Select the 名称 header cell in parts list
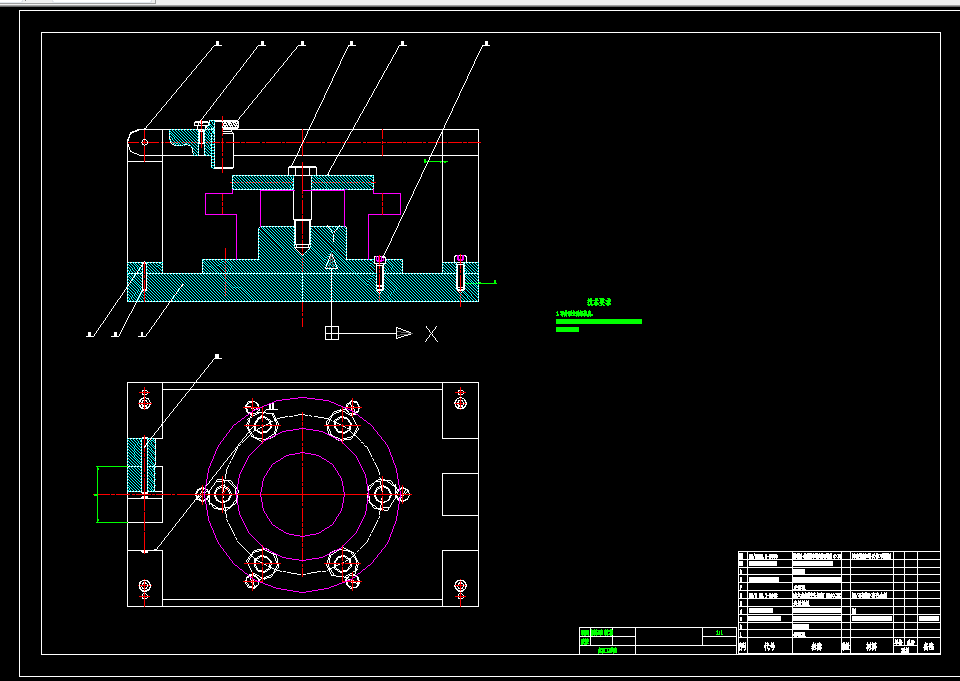This screenshot has width=960, height=681. click(x=816, y=647)
